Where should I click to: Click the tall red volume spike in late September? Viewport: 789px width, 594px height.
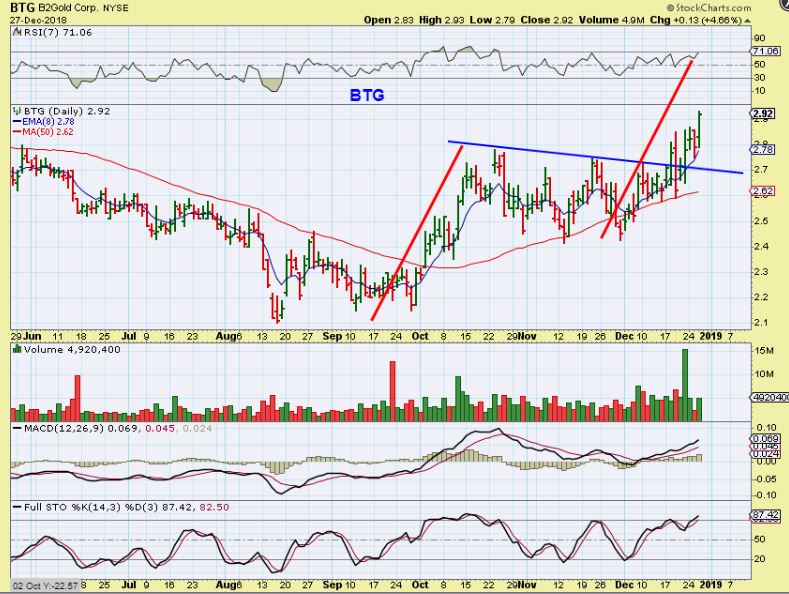click(392, 391)
